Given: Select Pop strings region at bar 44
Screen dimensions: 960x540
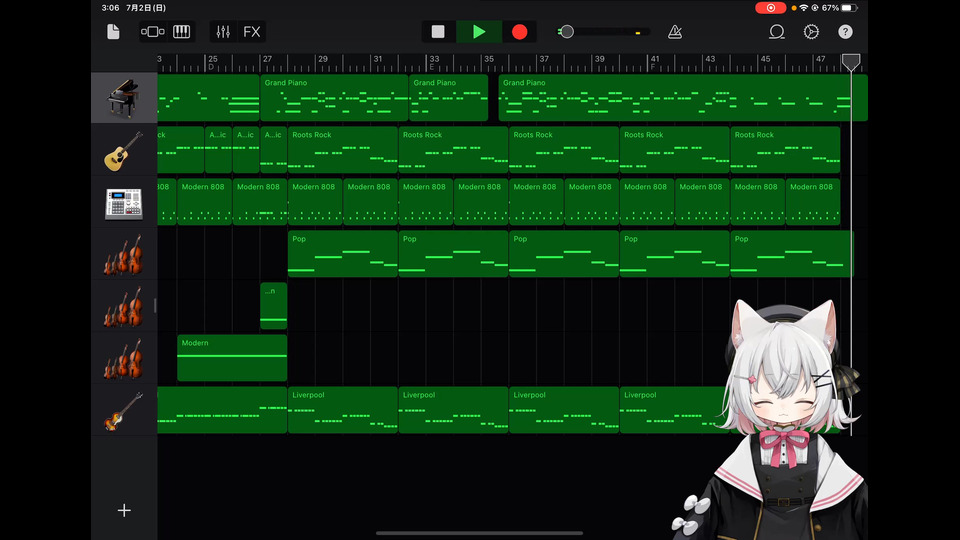Looking at the screenshot, I should tap(792, 254).
